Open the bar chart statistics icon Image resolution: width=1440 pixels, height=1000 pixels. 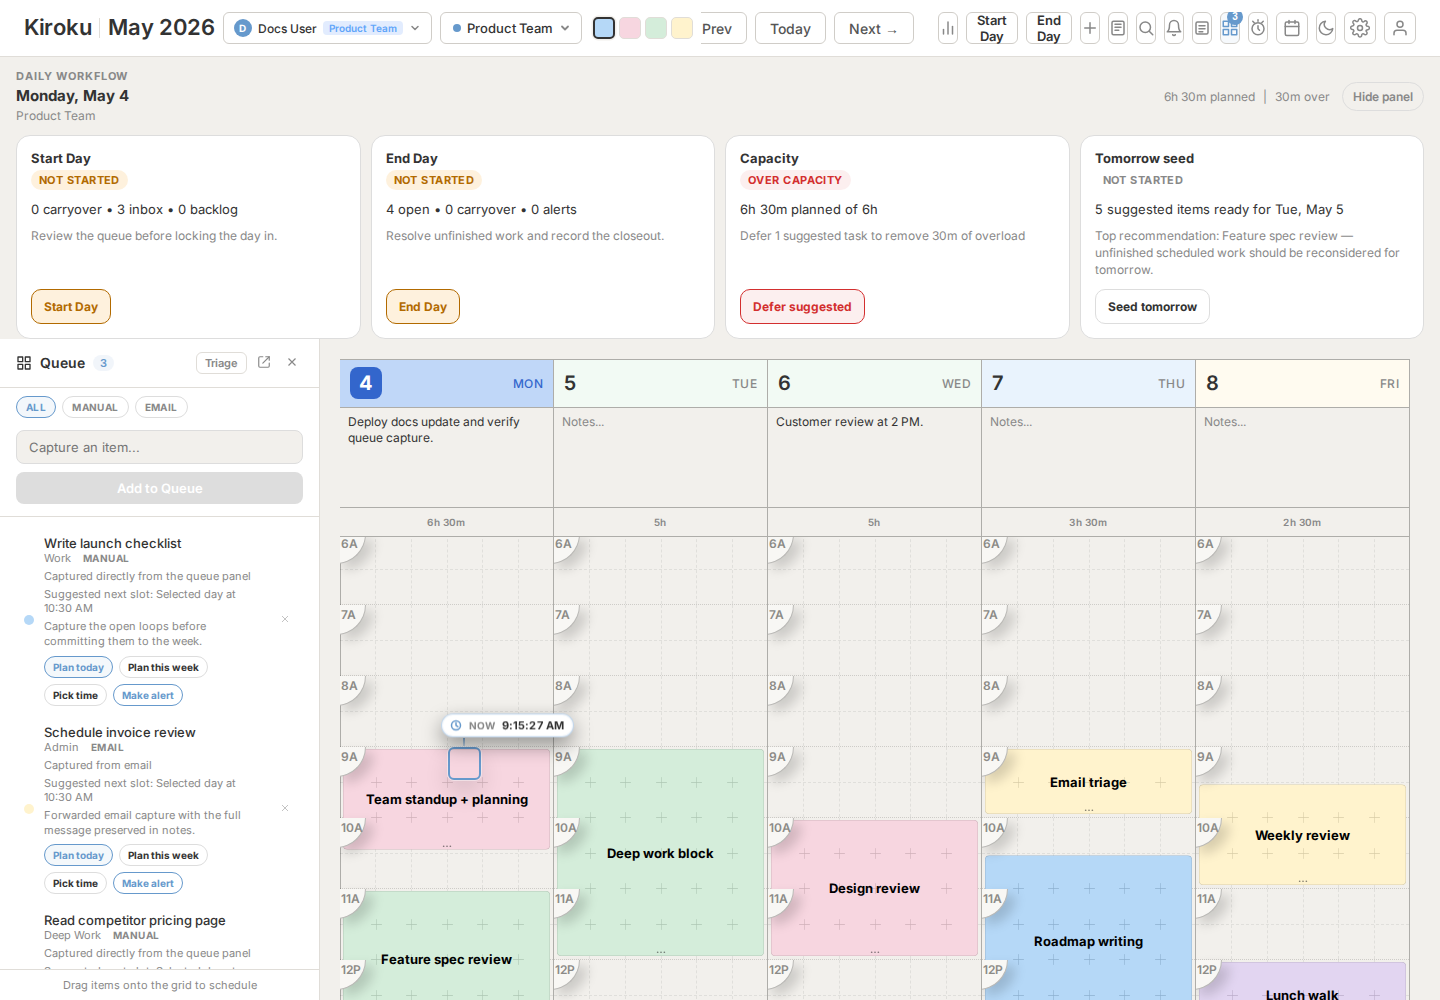tap(947, 28)
